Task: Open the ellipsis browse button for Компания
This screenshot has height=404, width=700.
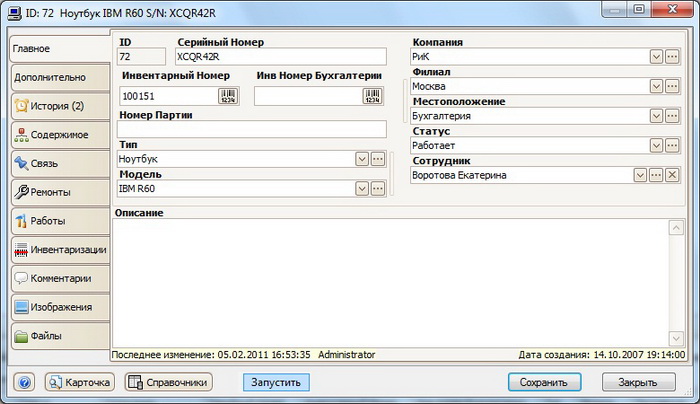Action: click(x=672, y=58)
